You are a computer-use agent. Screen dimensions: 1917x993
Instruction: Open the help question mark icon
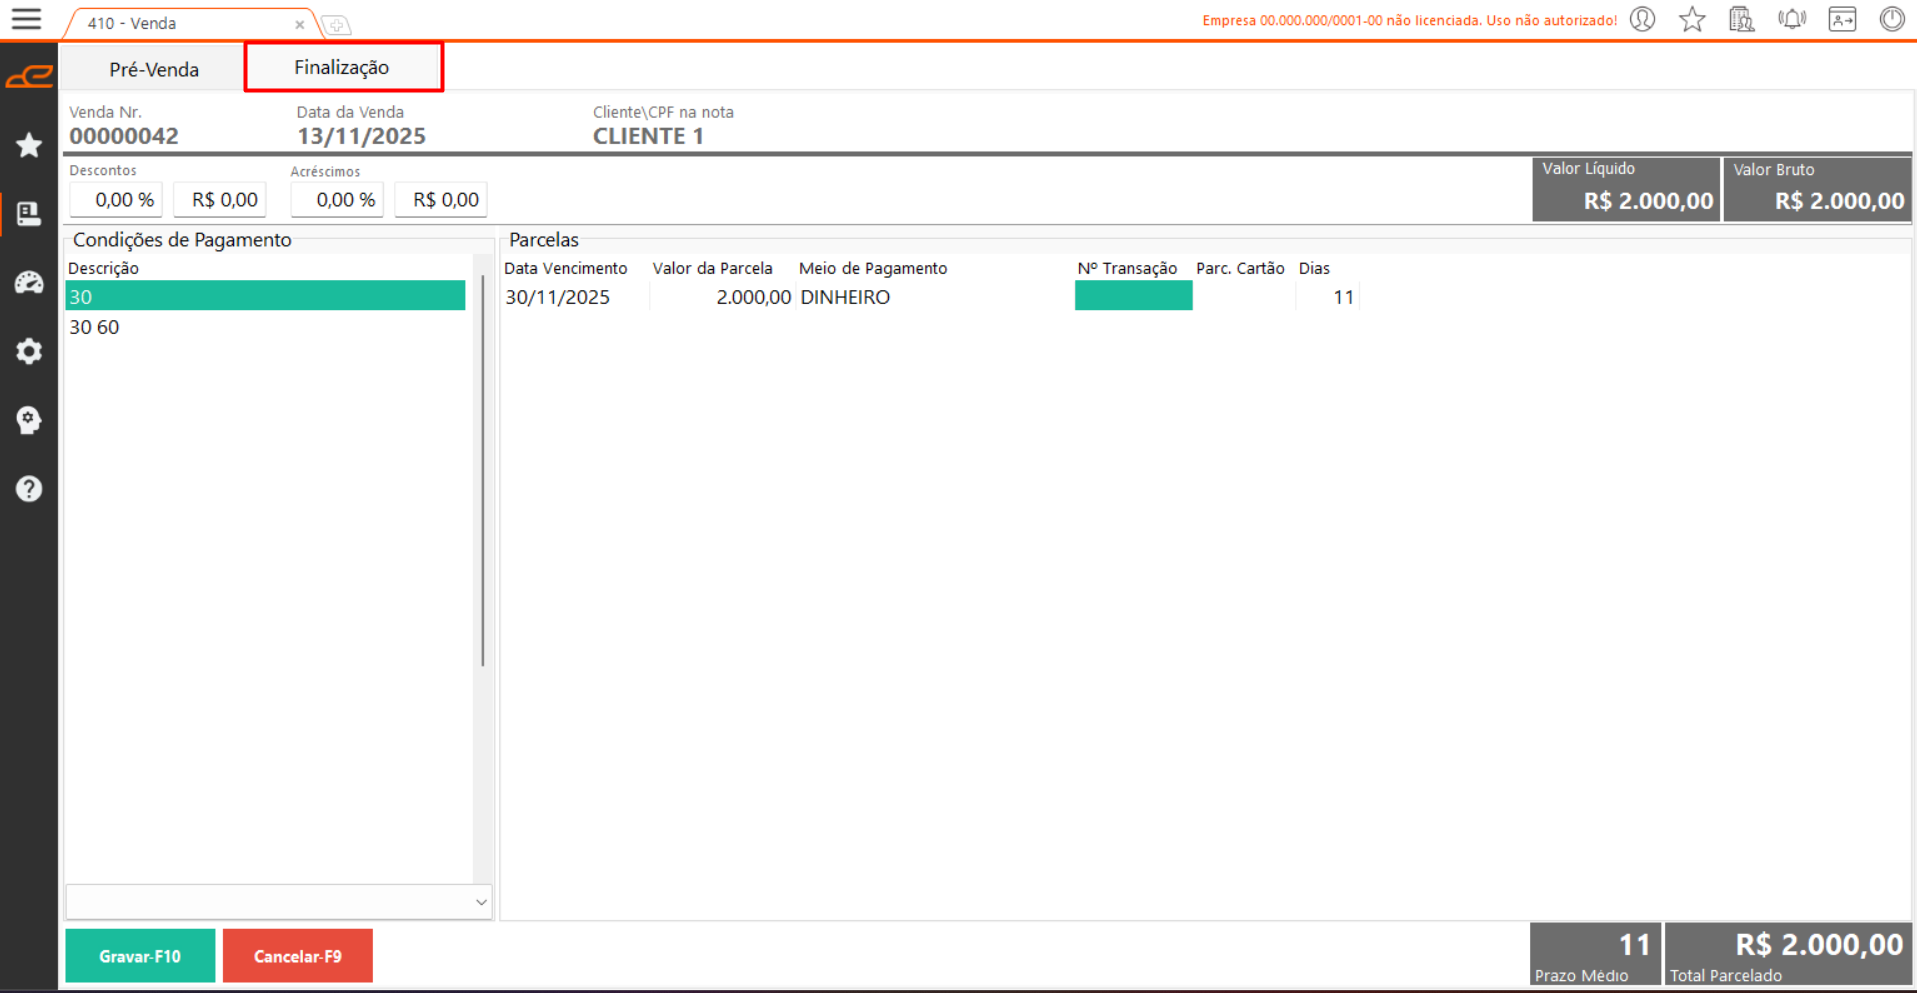[29, 489]
